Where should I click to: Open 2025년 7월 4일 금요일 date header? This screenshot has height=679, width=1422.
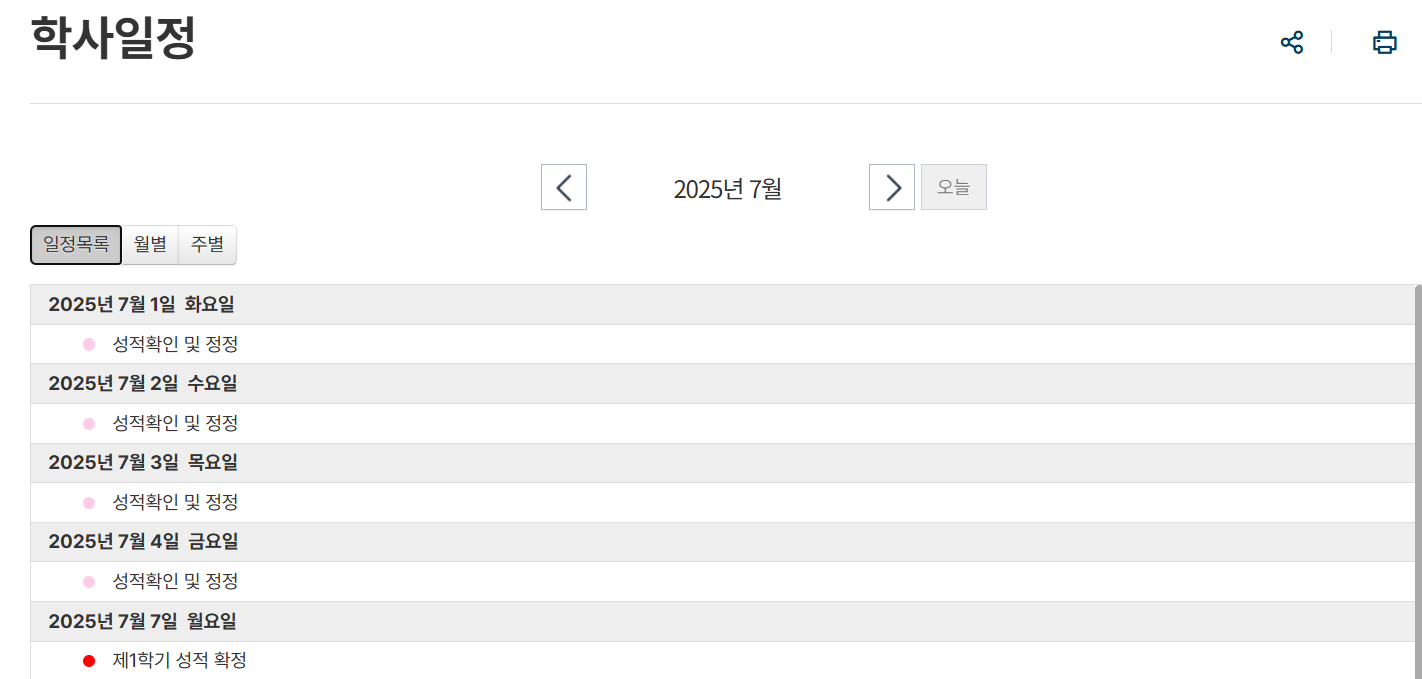coord(143,542)
